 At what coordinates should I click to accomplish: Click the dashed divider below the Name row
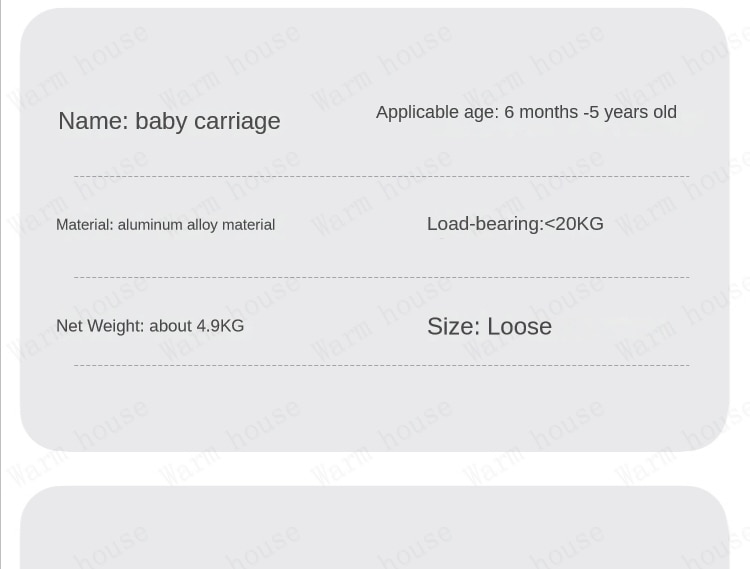tap(382, 176)
